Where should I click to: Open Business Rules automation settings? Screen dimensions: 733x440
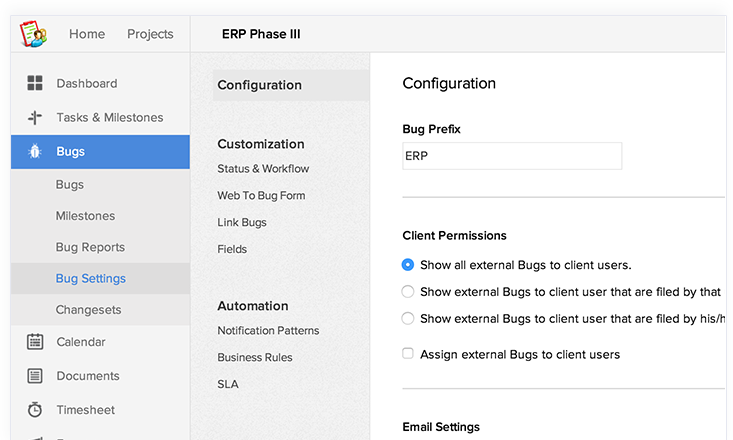tap(255, 357)
